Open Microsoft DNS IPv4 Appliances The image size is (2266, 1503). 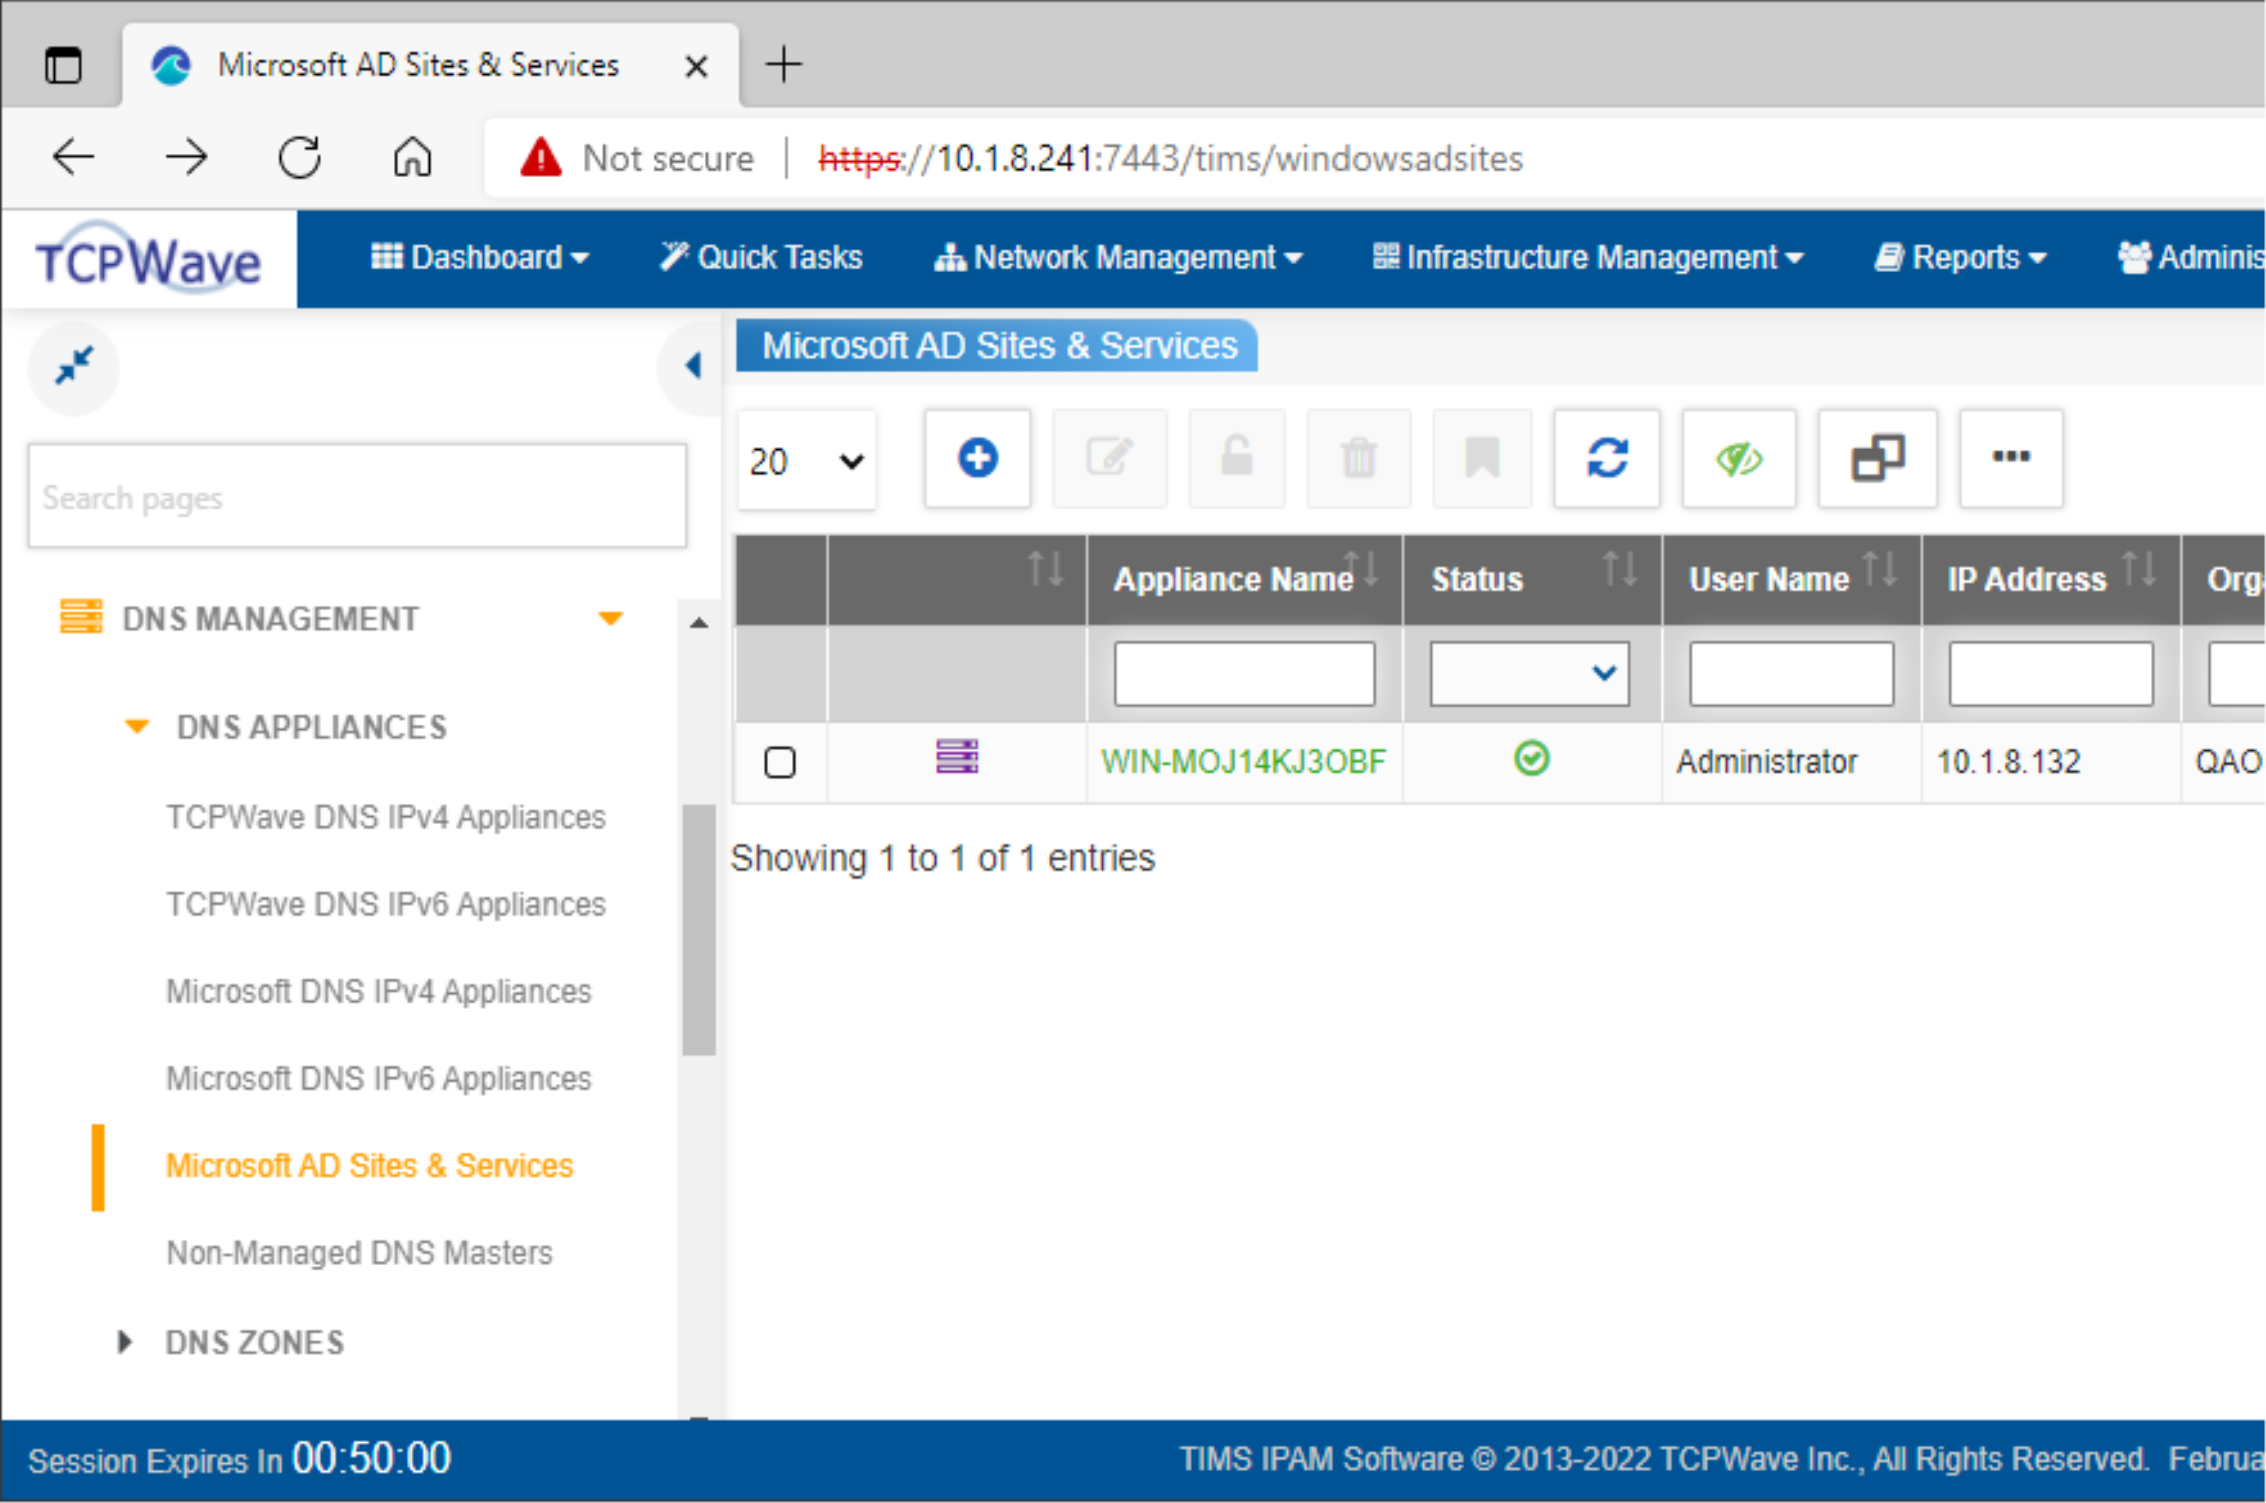(x=379, y=991)
